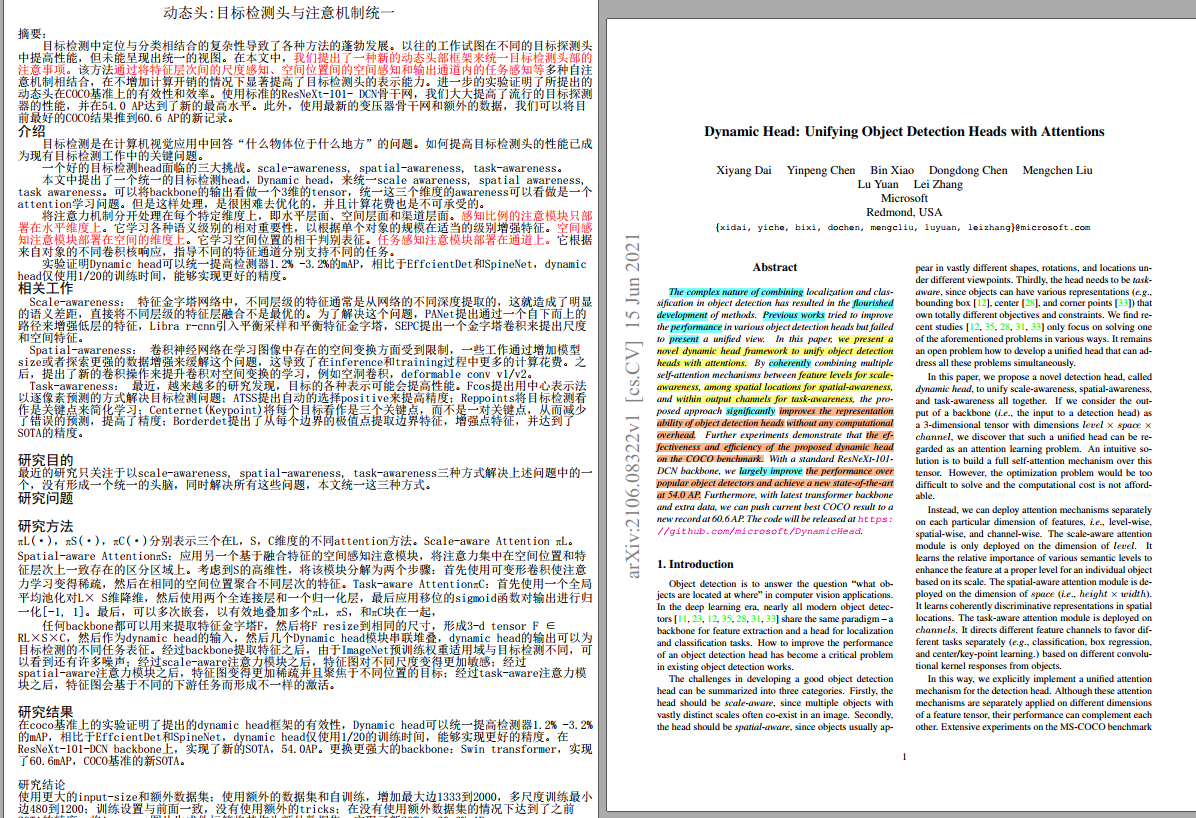Viewport: 1196px width, 818px height.
Task: Click the Abstract heading in the PDF
Action: [x=774, y=267]
